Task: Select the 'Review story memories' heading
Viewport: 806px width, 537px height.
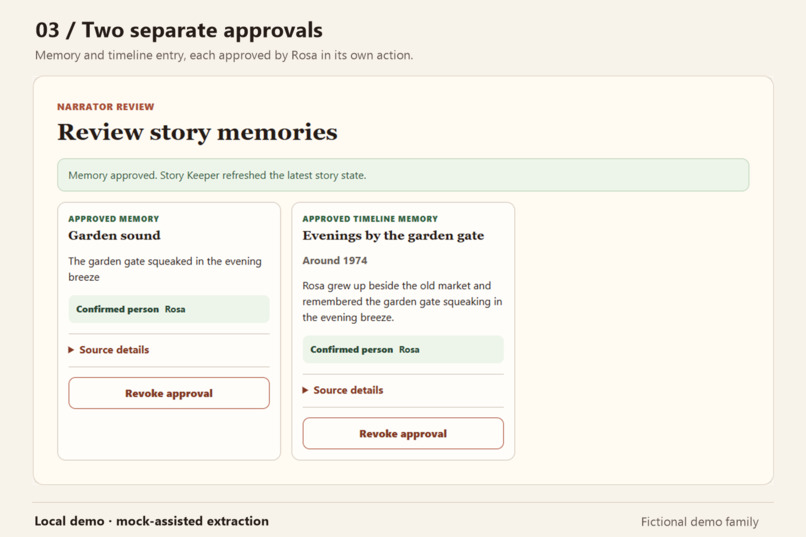Action: point(197,132)
